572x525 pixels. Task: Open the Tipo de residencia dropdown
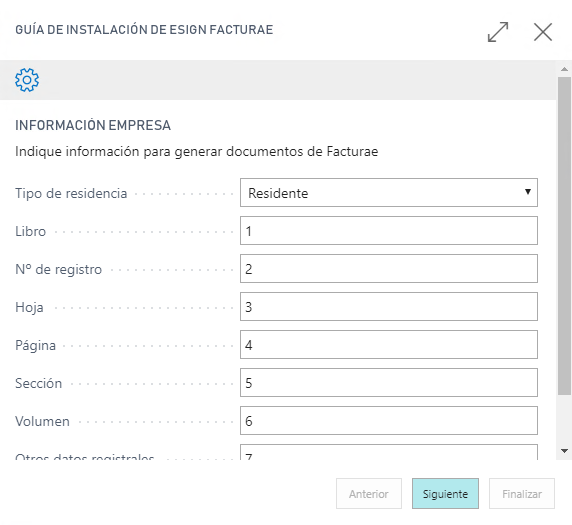pos(389,193)
